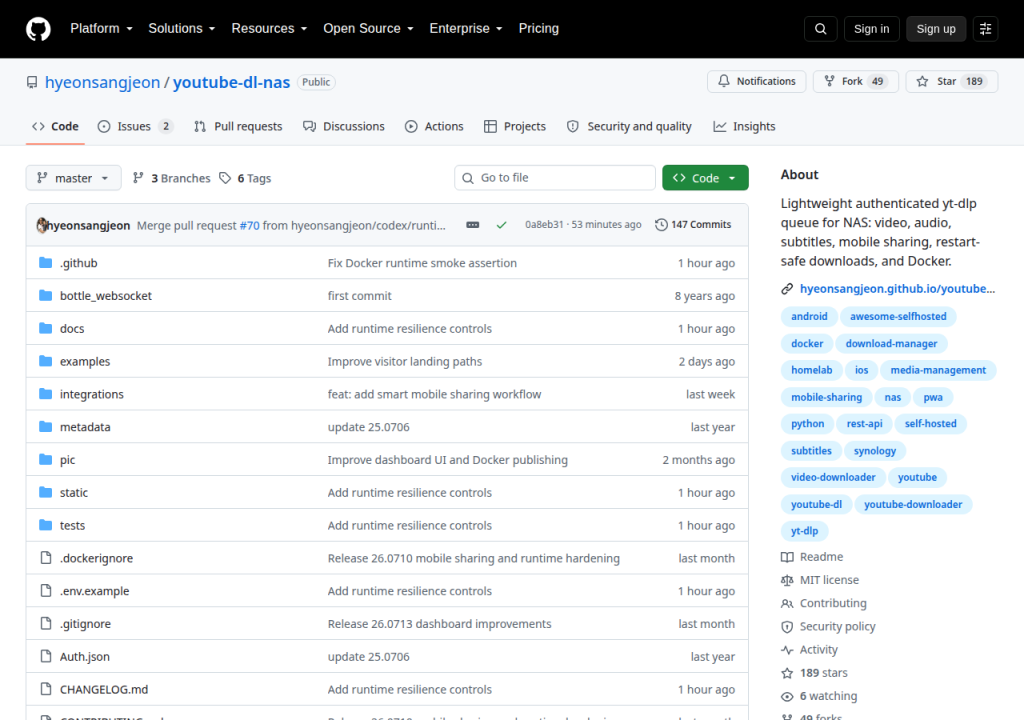Click the folder icon for .github
Viewport: 1024px width, 720px height.
pos(45,263)
